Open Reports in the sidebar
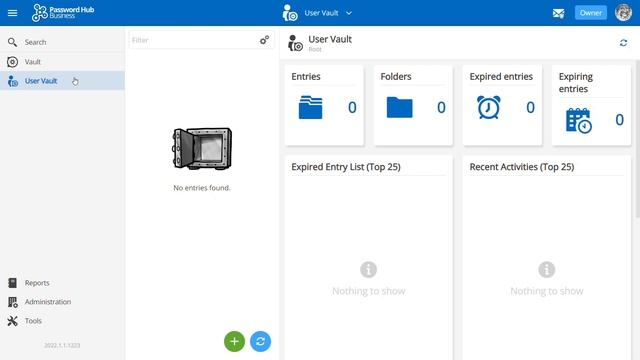 click(x=62, y=282)
